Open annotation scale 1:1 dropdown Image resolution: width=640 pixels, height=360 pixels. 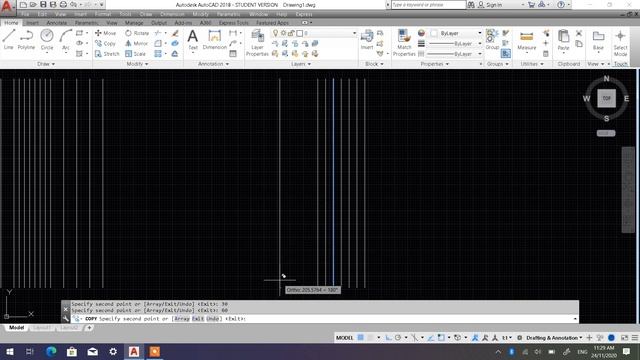click(x=507, y=338)
